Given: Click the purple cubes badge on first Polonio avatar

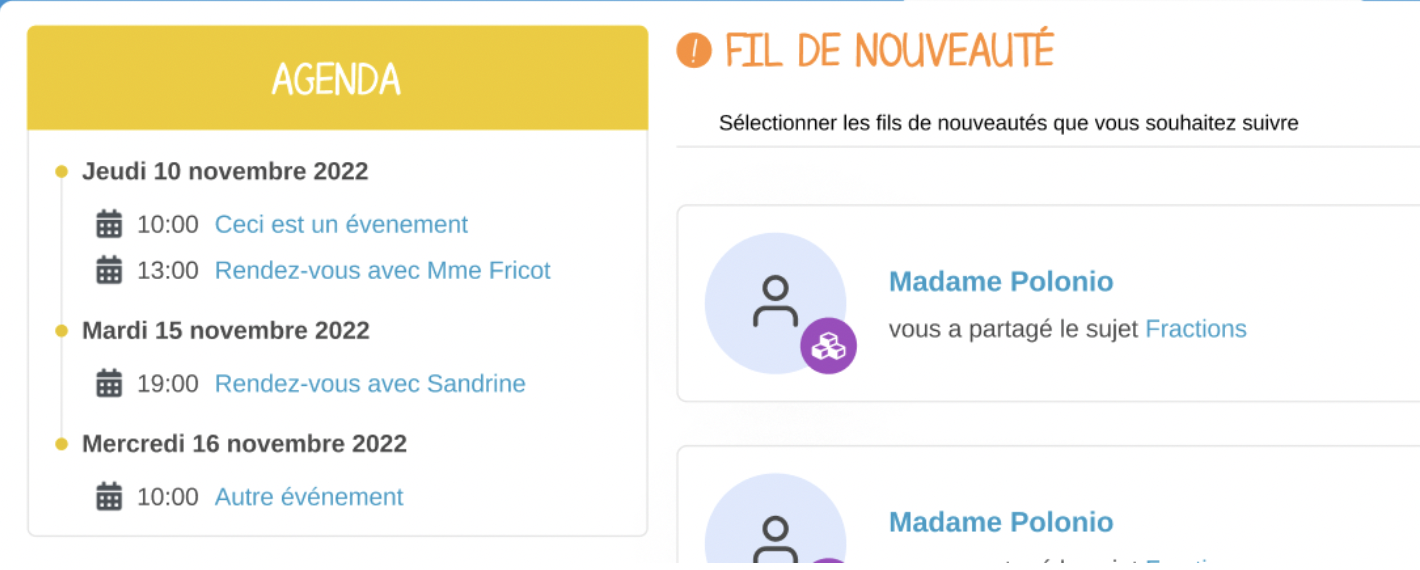Looking at the screenshot, I should [828, 346].
